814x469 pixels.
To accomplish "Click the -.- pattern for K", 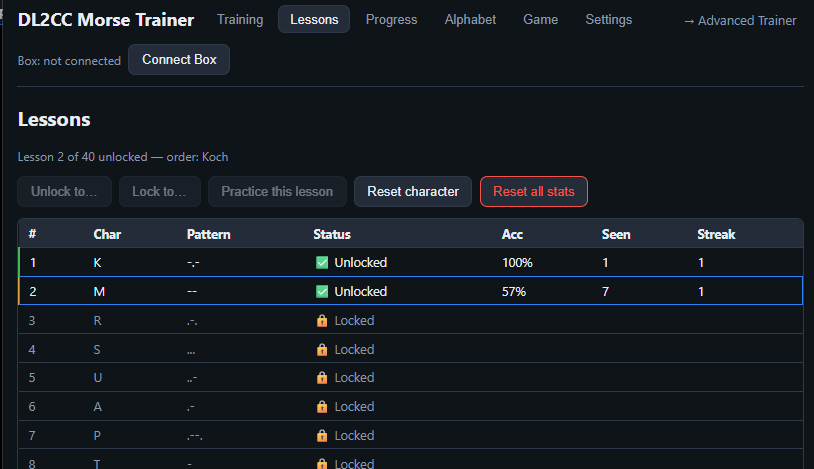I will tap(193, 263).
